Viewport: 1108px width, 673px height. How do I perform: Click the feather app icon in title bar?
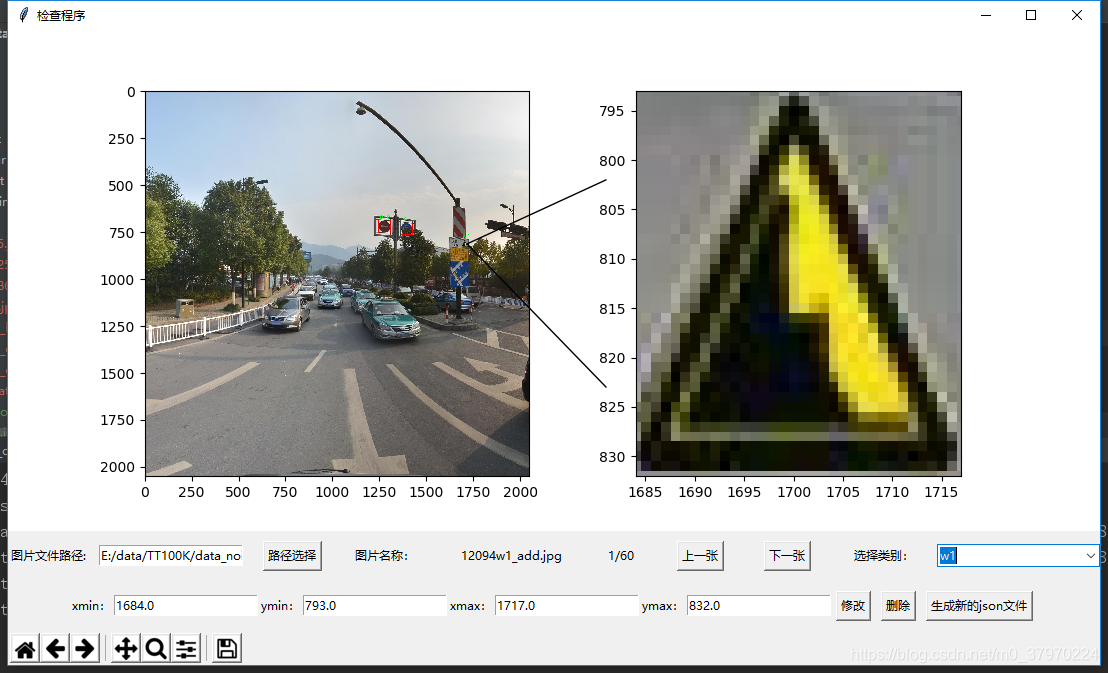23,15
